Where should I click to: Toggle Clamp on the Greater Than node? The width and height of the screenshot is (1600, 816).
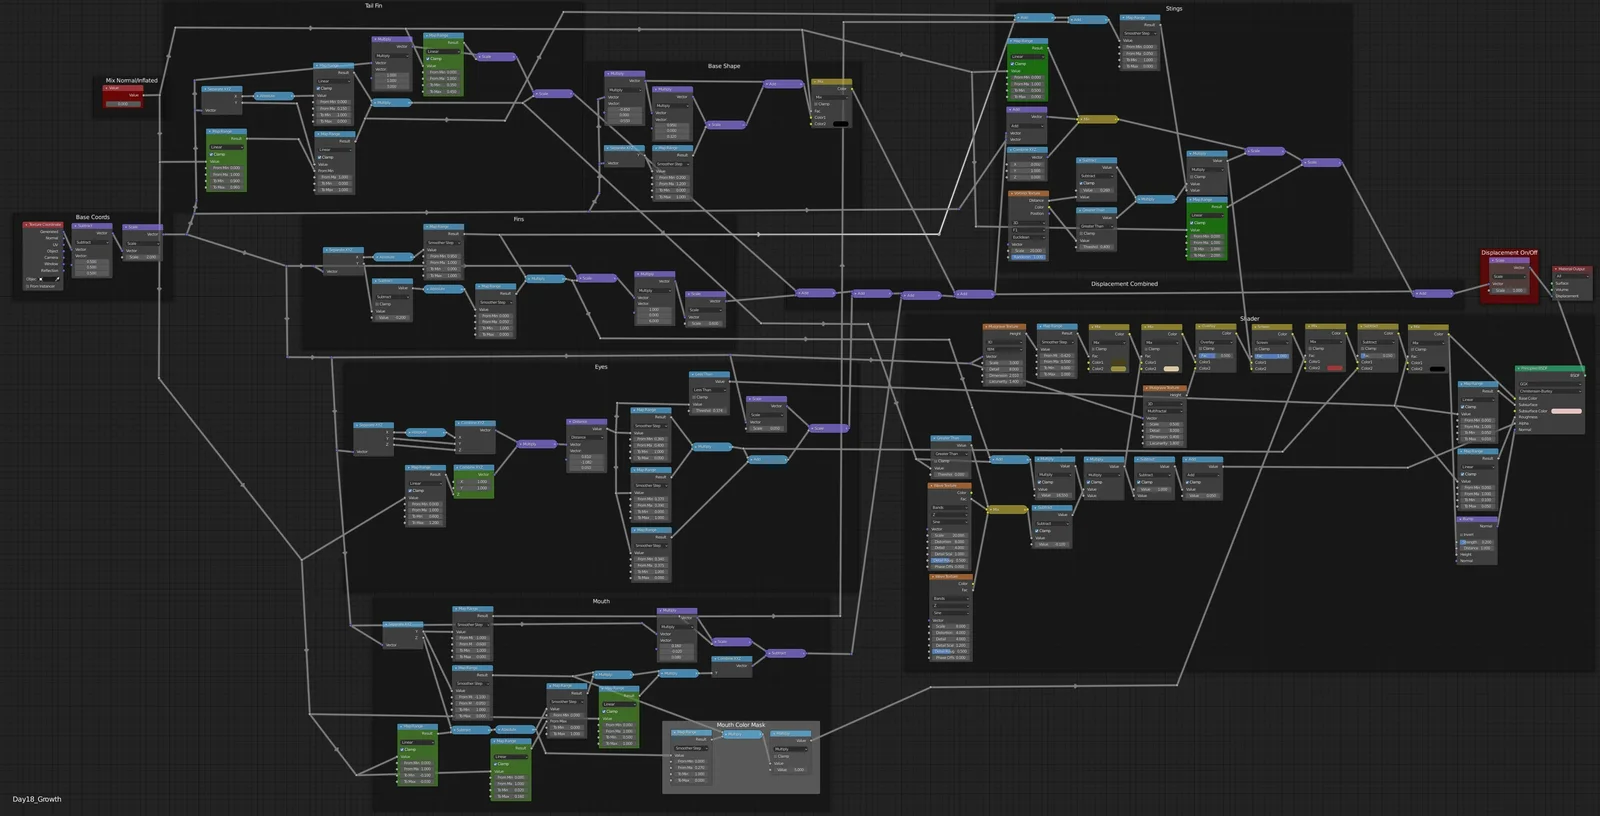[x=935, y=461]
